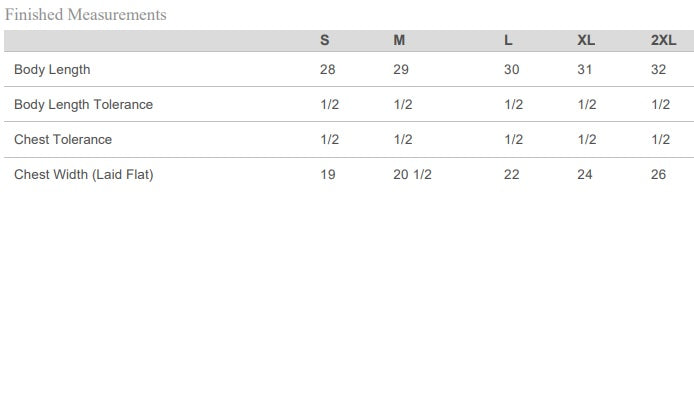This screenshot has width=694, height=400.
Task: Click the Finished Measurements heading
Action: 86,15
